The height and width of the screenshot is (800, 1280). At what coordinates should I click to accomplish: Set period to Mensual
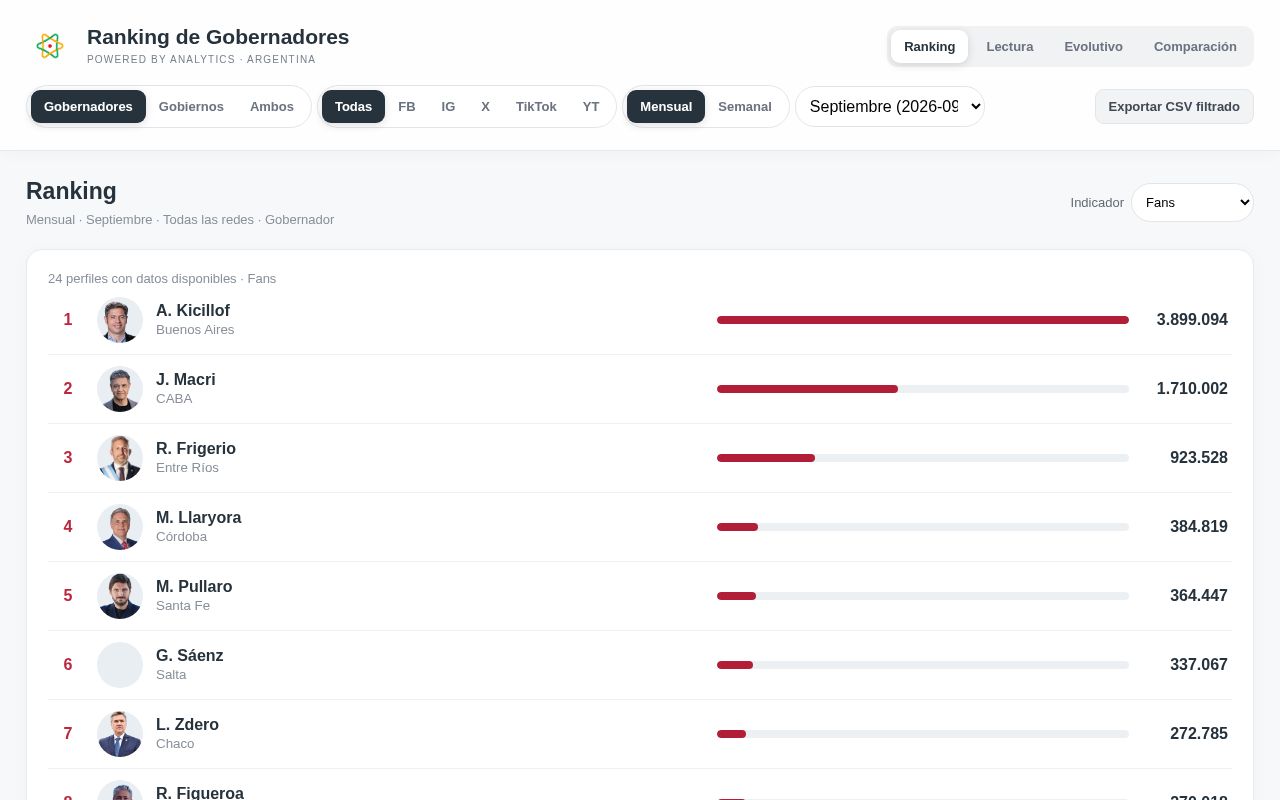(666, 107)
